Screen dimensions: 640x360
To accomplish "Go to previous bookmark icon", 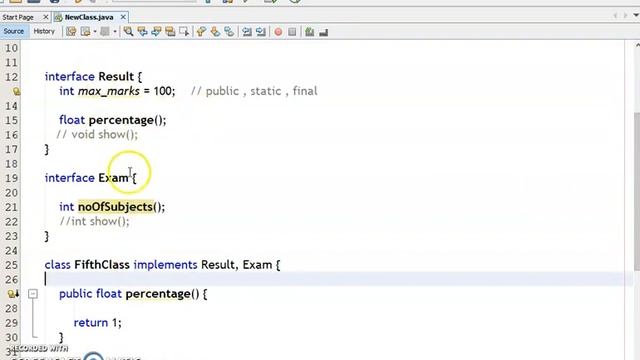I will click(x=201, y=32).
